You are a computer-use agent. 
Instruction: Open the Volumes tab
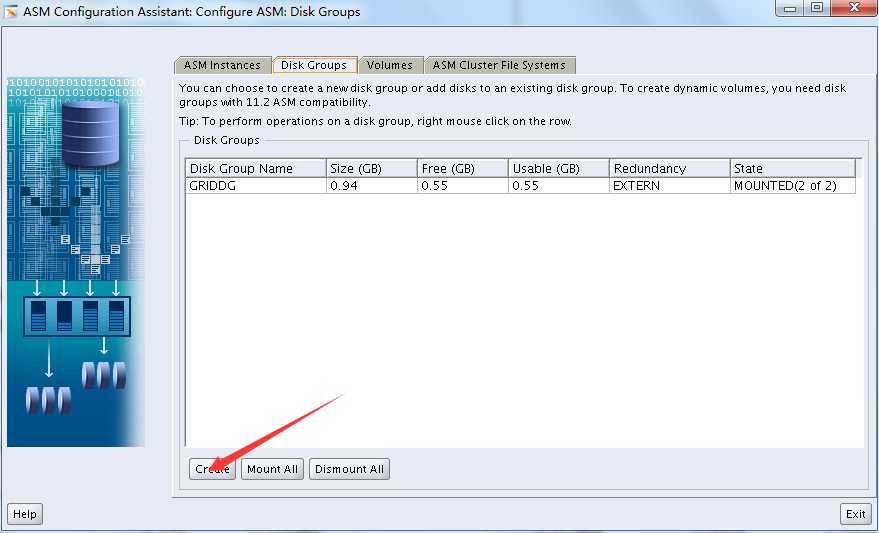[390, 65]
